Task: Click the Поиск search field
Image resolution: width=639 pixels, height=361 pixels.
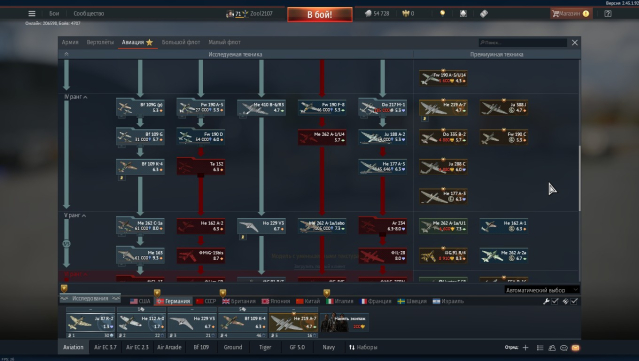Action: pos(523,42)
